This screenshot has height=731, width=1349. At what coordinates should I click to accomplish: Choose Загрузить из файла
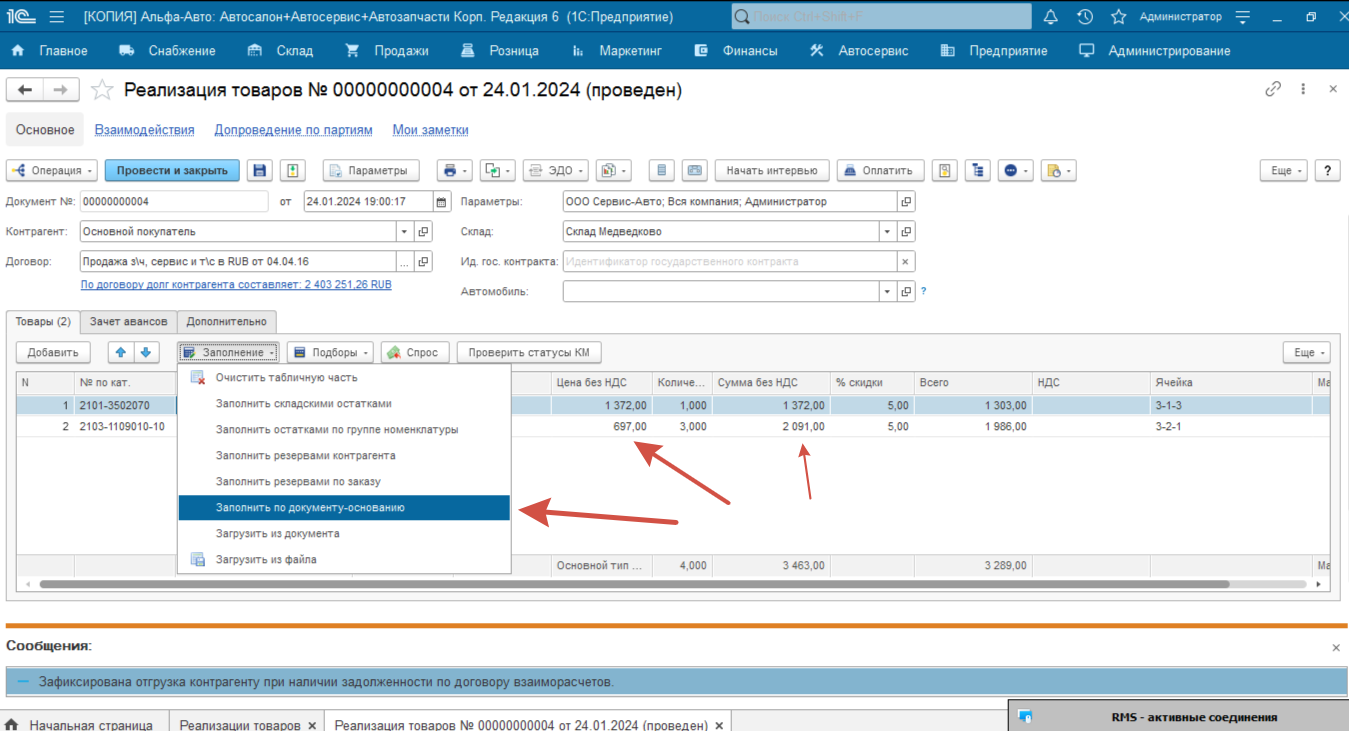pyautogui.click(x=344, y=560)
